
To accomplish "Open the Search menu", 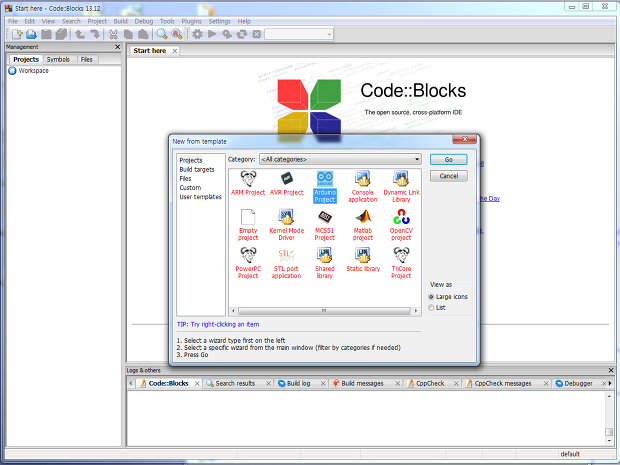I will coord(71,21).
